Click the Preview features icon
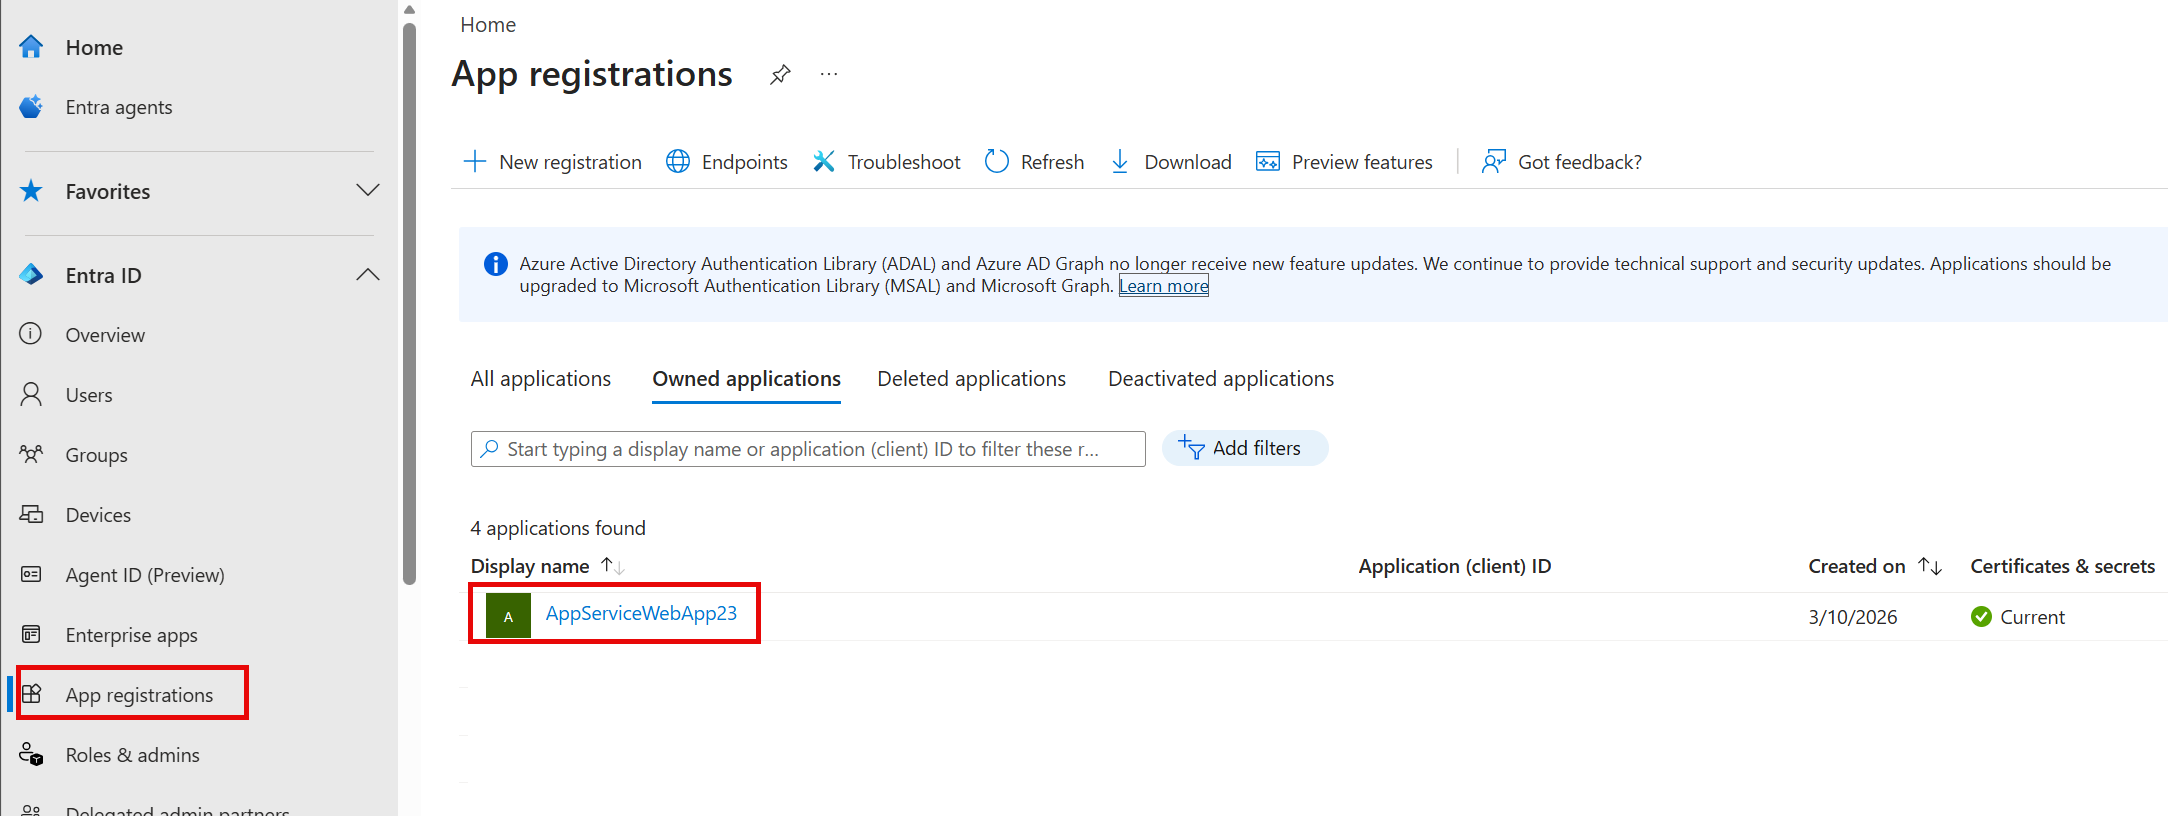The width and height of the screenshot is (2168, 816). coord(1268,161)
